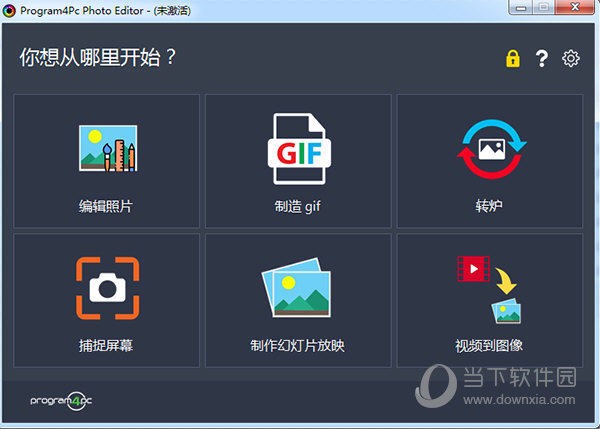Viewport: 600px width, 429px height.
Task: Click the 你想从哪里开始？ heading text
Action: pos(98,58)
